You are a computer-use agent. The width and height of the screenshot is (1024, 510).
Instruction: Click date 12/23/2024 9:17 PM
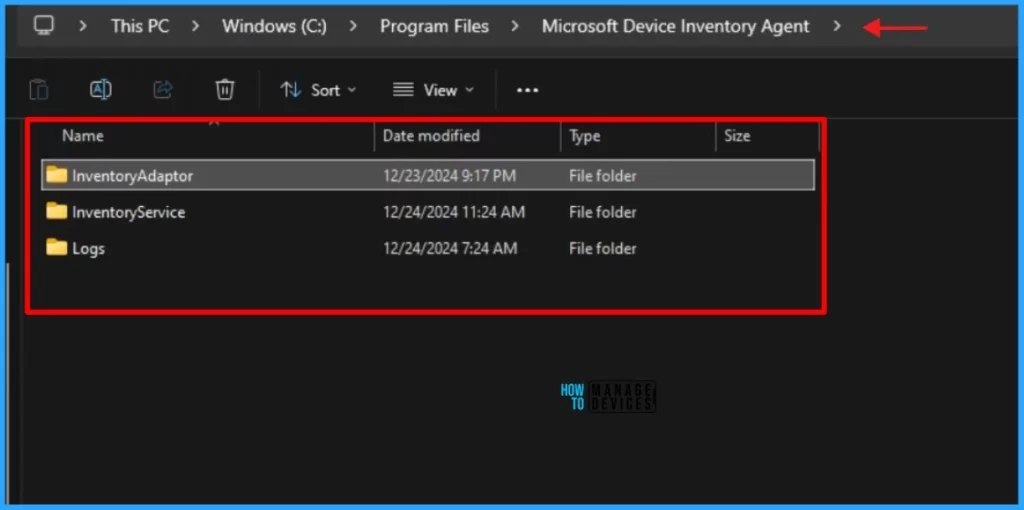[x=449, y=176]
